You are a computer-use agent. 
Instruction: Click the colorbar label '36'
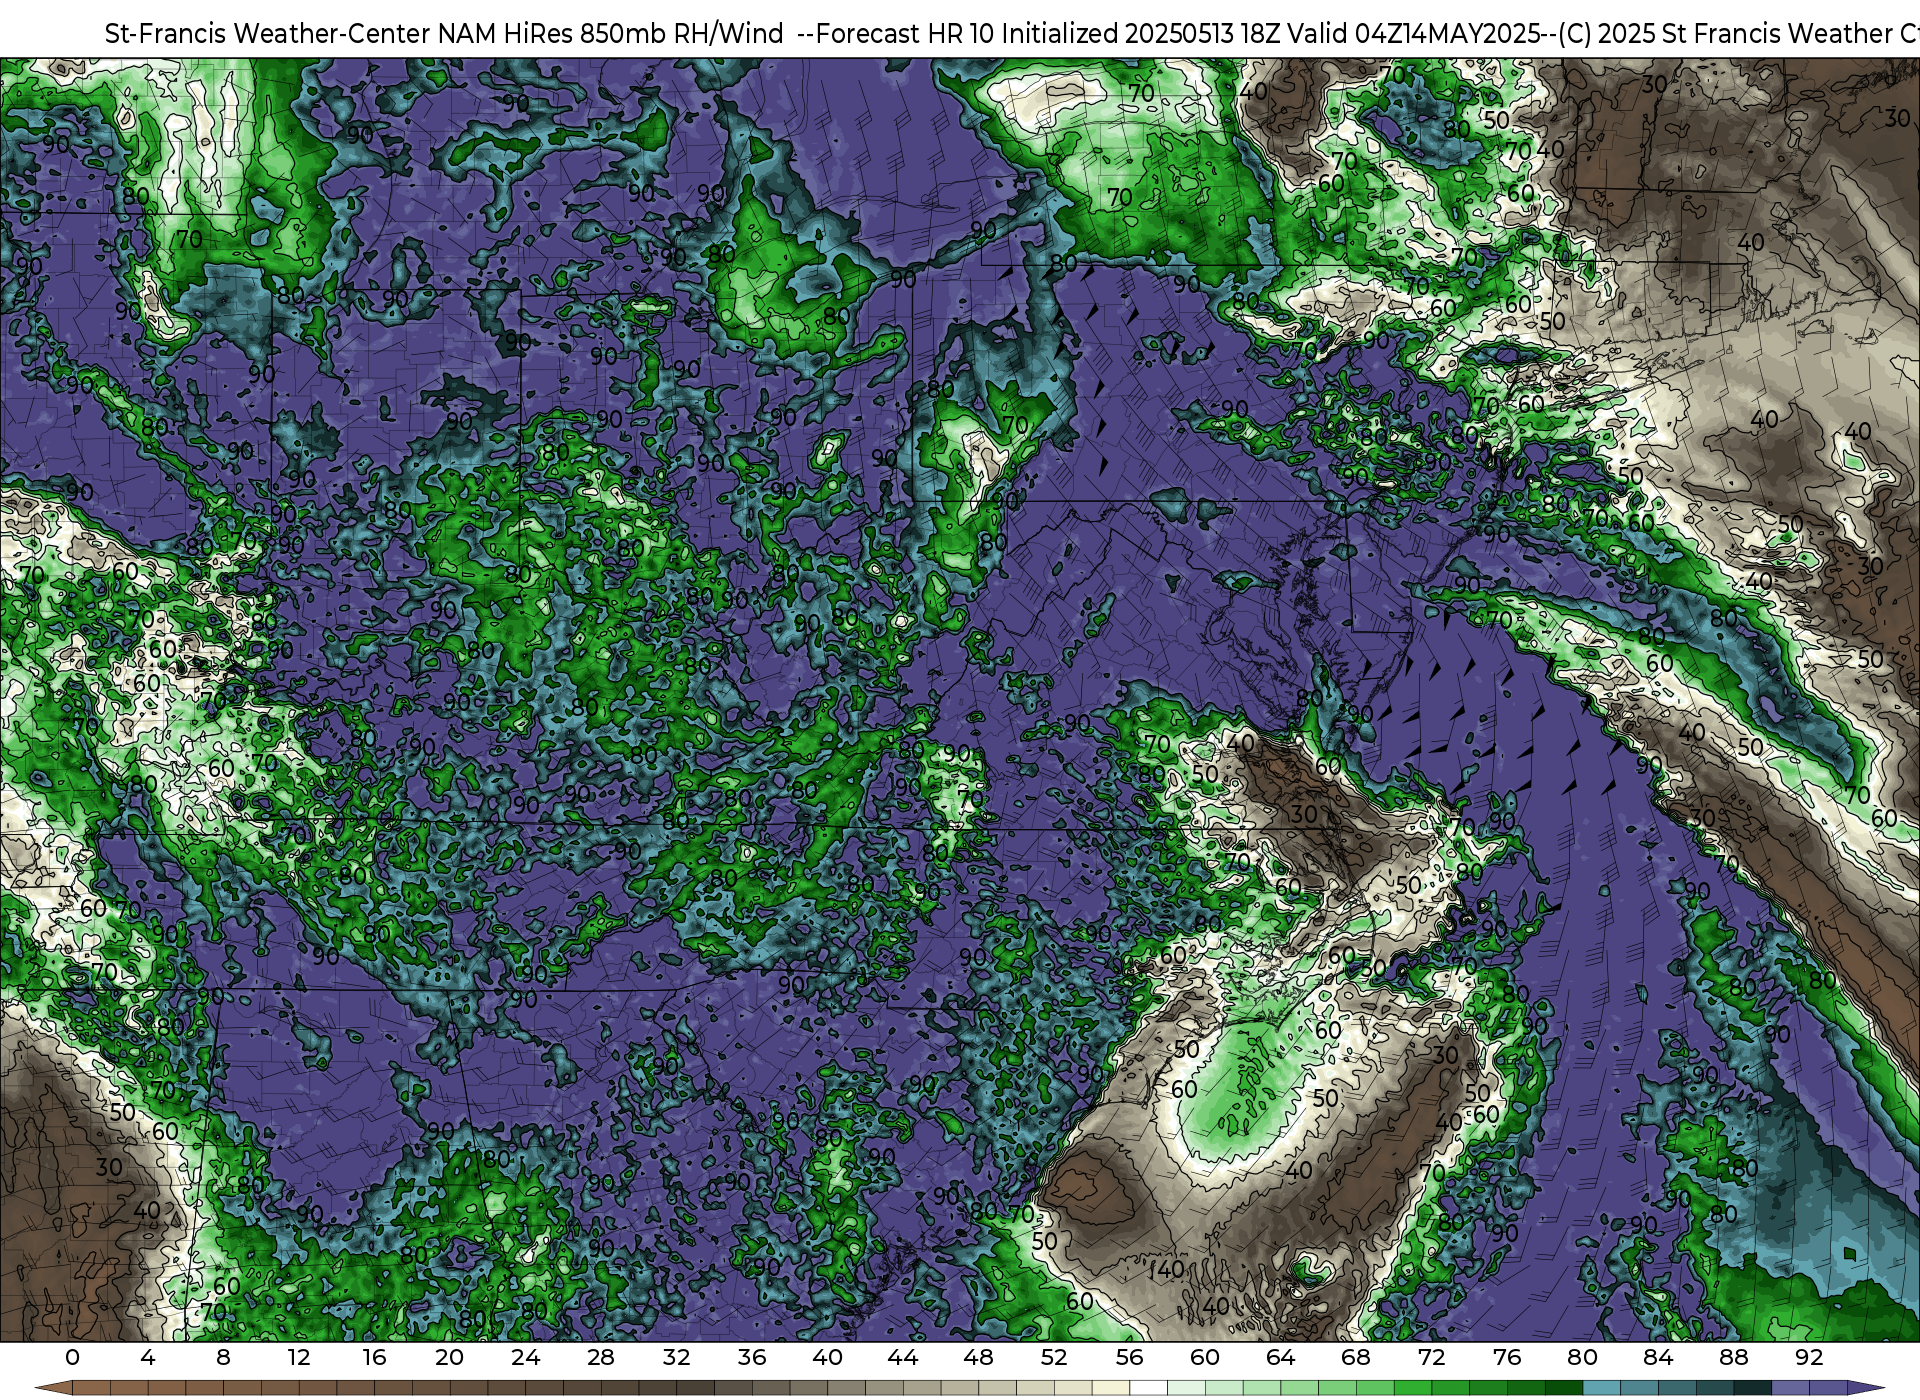(752, 1357)
